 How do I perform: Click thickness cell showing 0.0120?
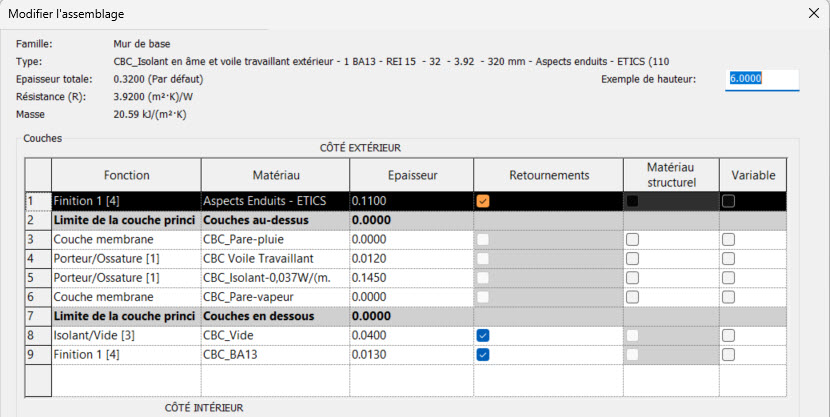(410, 259)
